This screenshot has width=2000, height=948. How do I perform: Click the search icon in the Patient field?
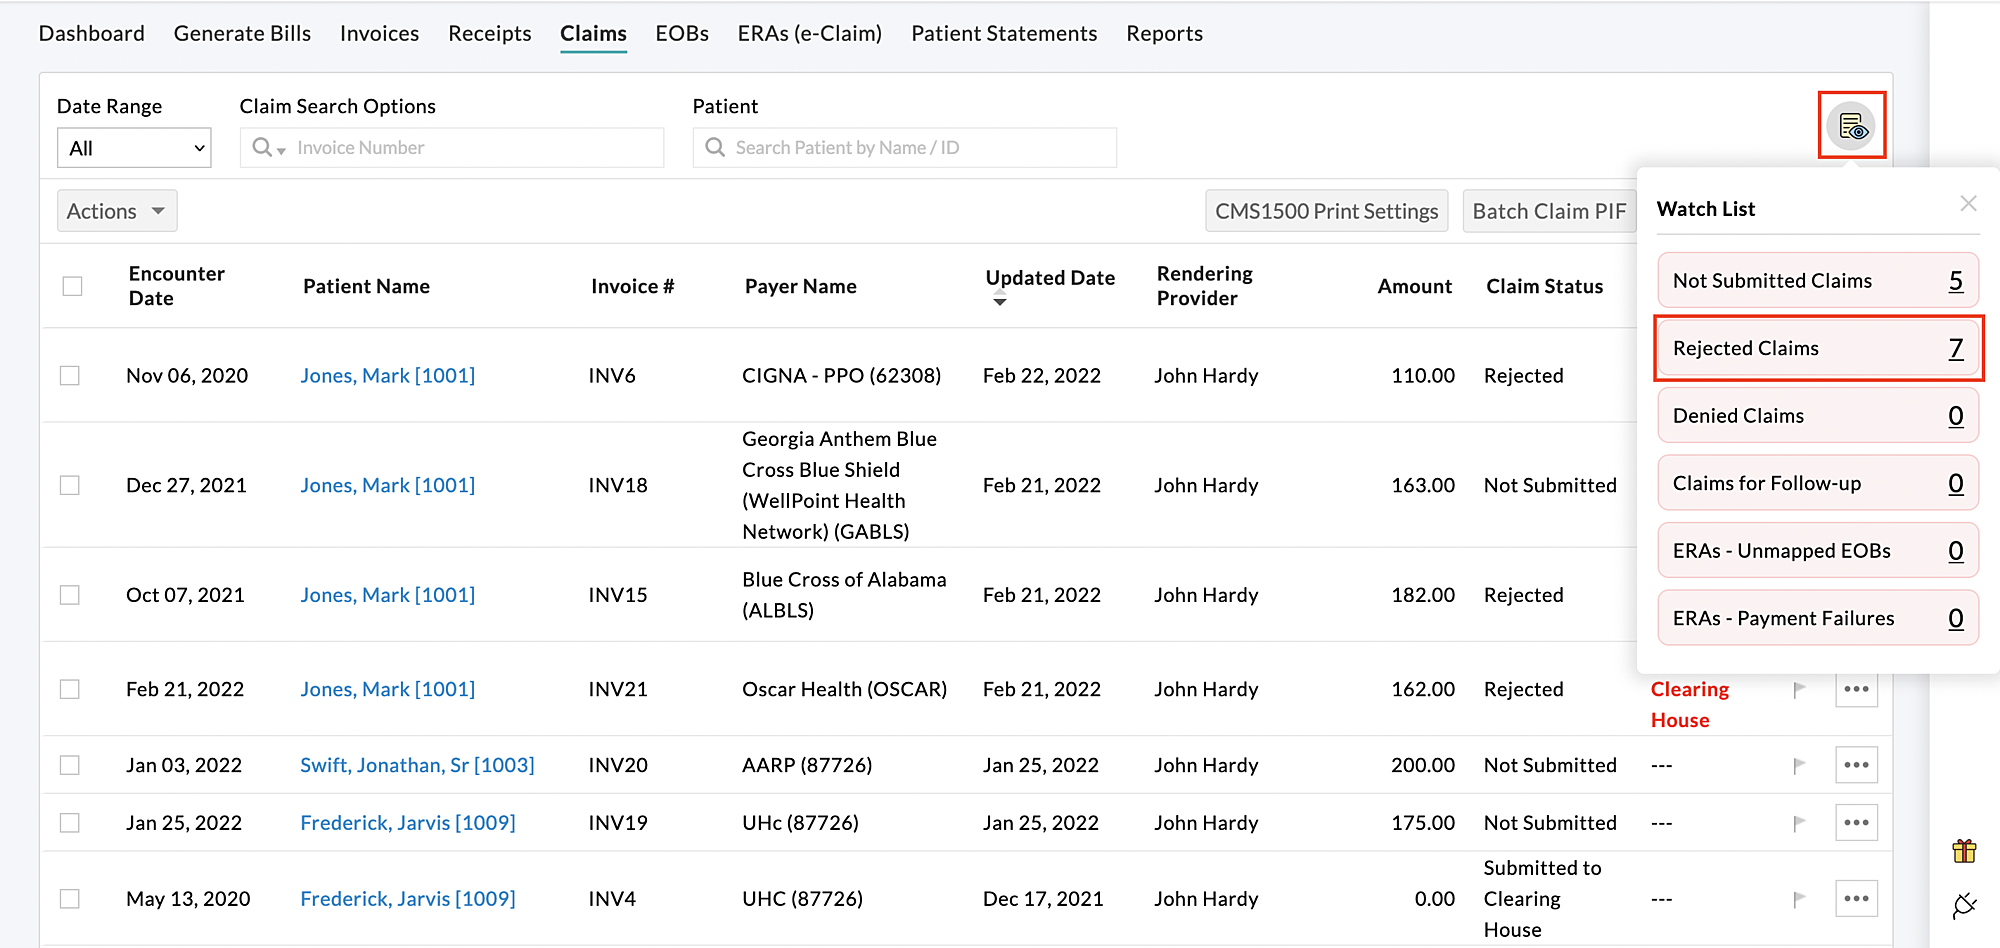(714, 147)
